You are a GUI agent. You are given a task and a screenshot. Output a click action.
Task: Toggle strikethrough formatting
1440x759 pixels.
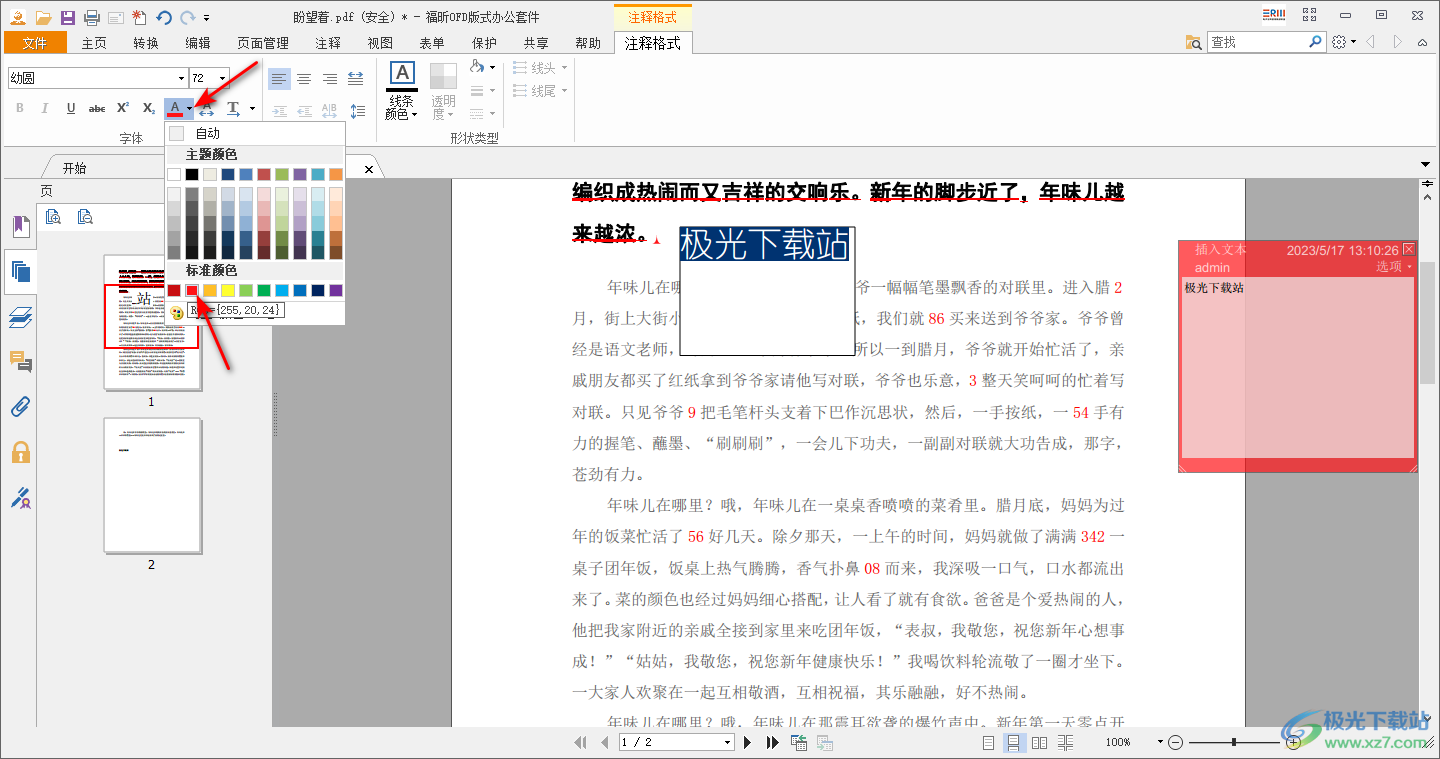click(97, 108)
